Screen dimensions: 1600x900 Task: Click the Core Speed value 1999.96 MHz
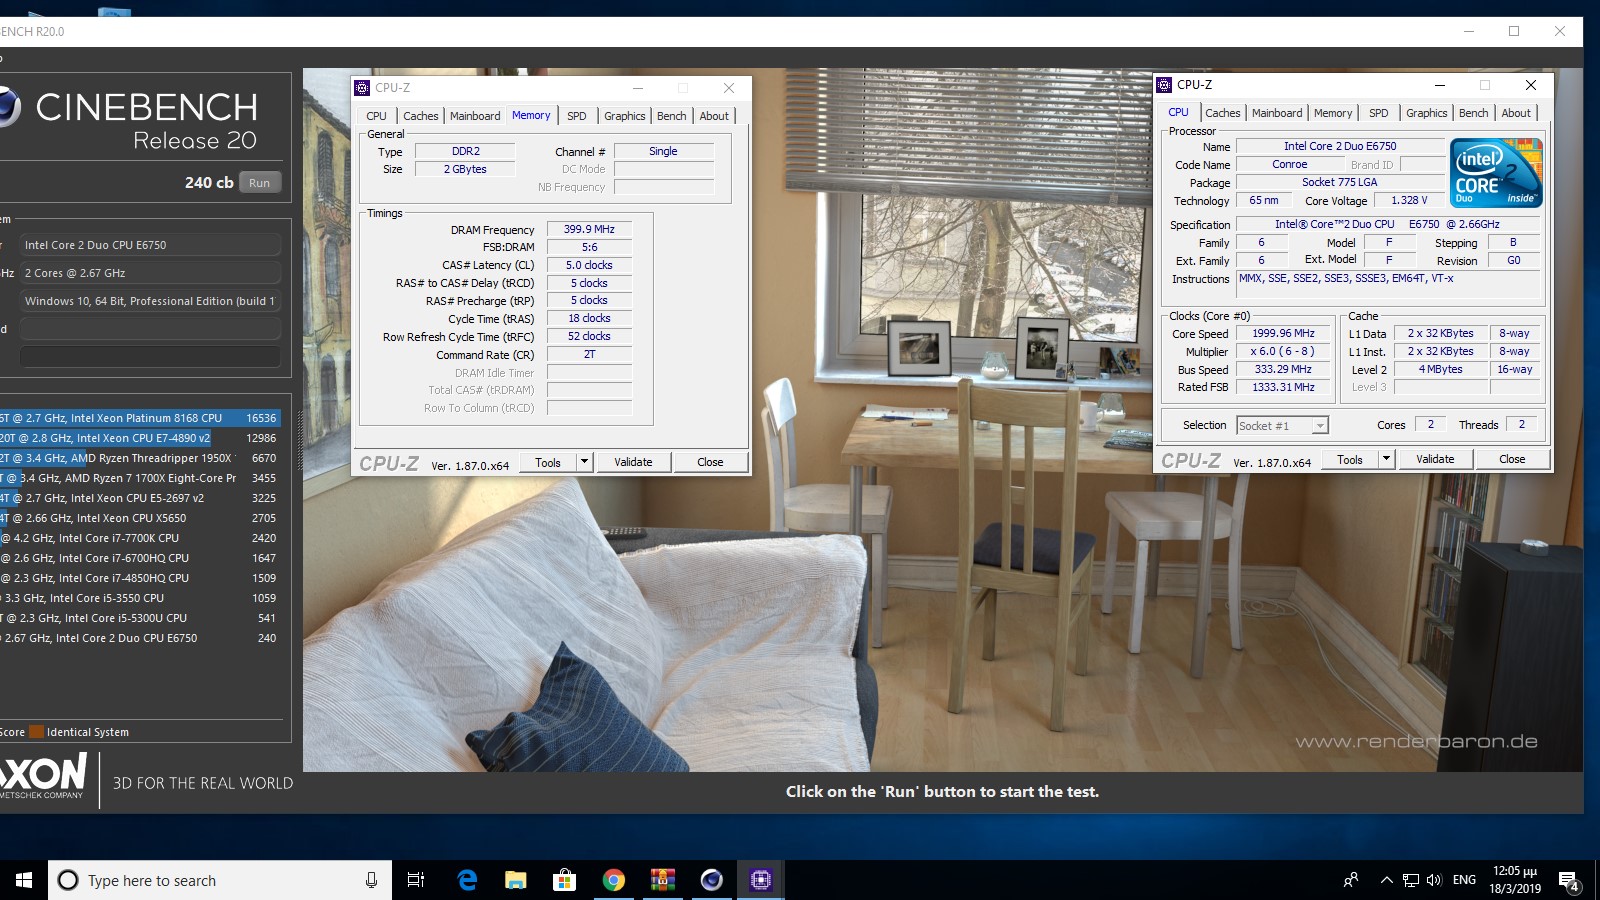pyautogui.click(x=1283, y=333)
